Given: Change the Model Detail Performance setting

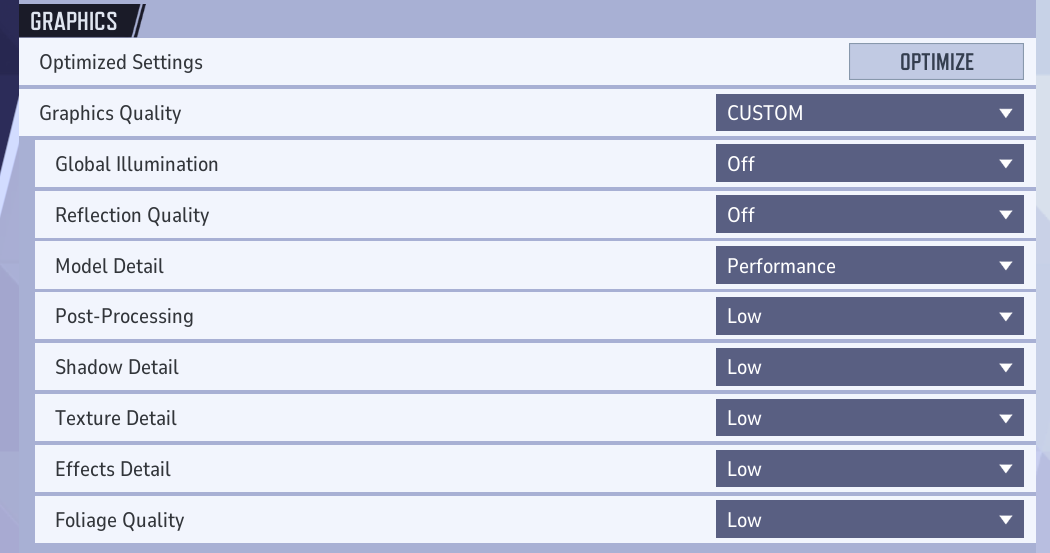Looking at the screenshot, I should coord(869,266).
